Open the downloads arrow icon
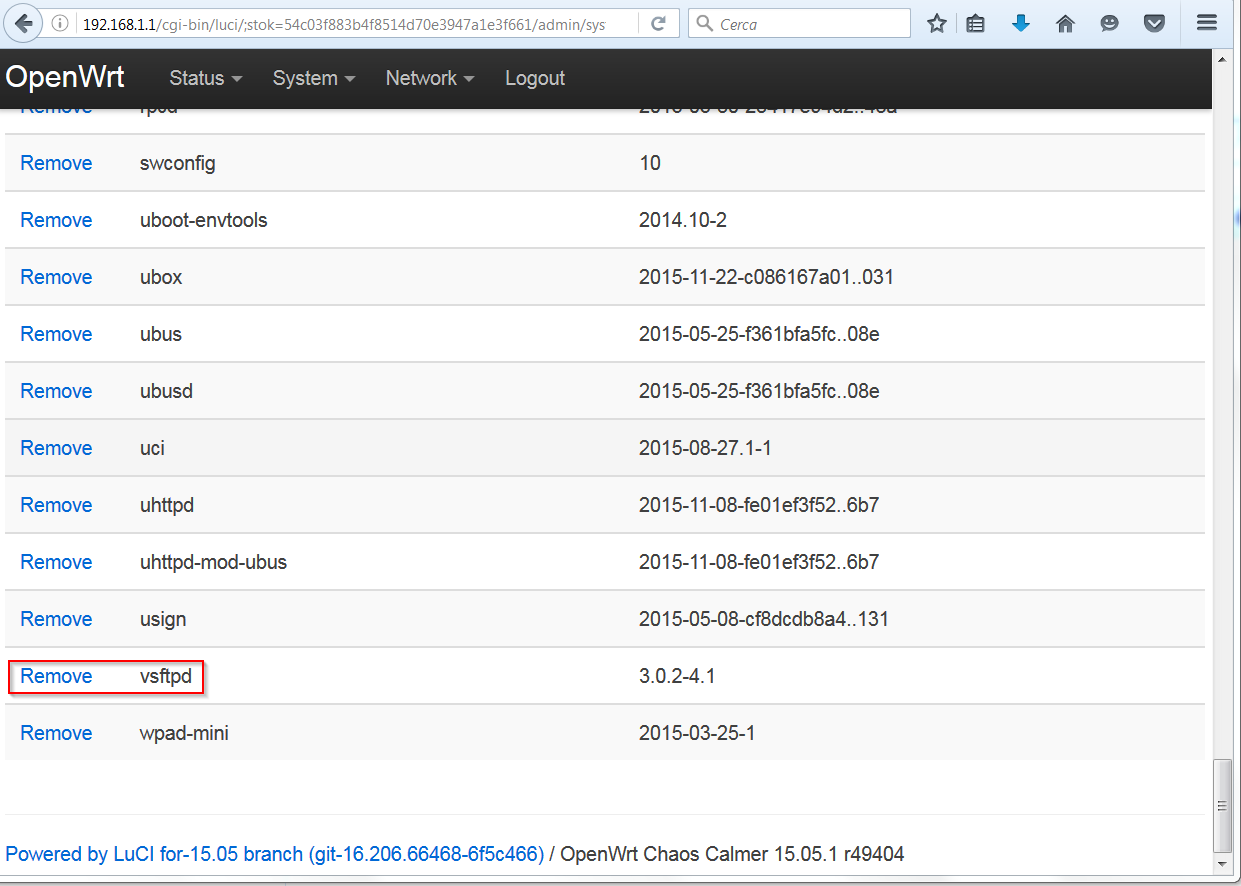 click(1020, 23)
